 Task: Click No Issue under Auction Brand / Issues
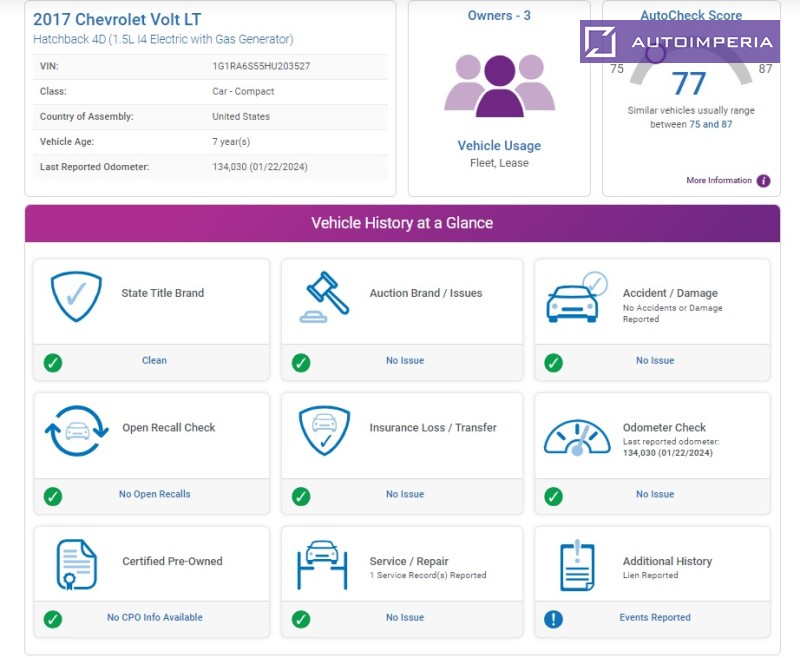coord(405,360)
